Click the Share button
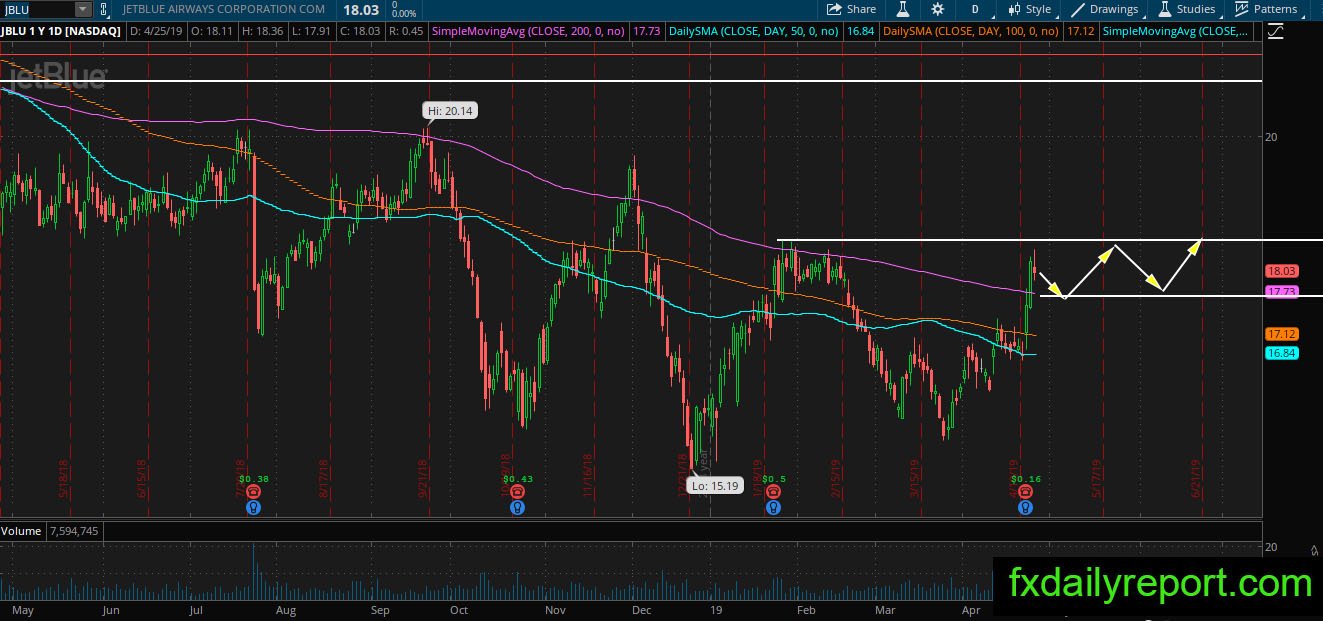 850,9
